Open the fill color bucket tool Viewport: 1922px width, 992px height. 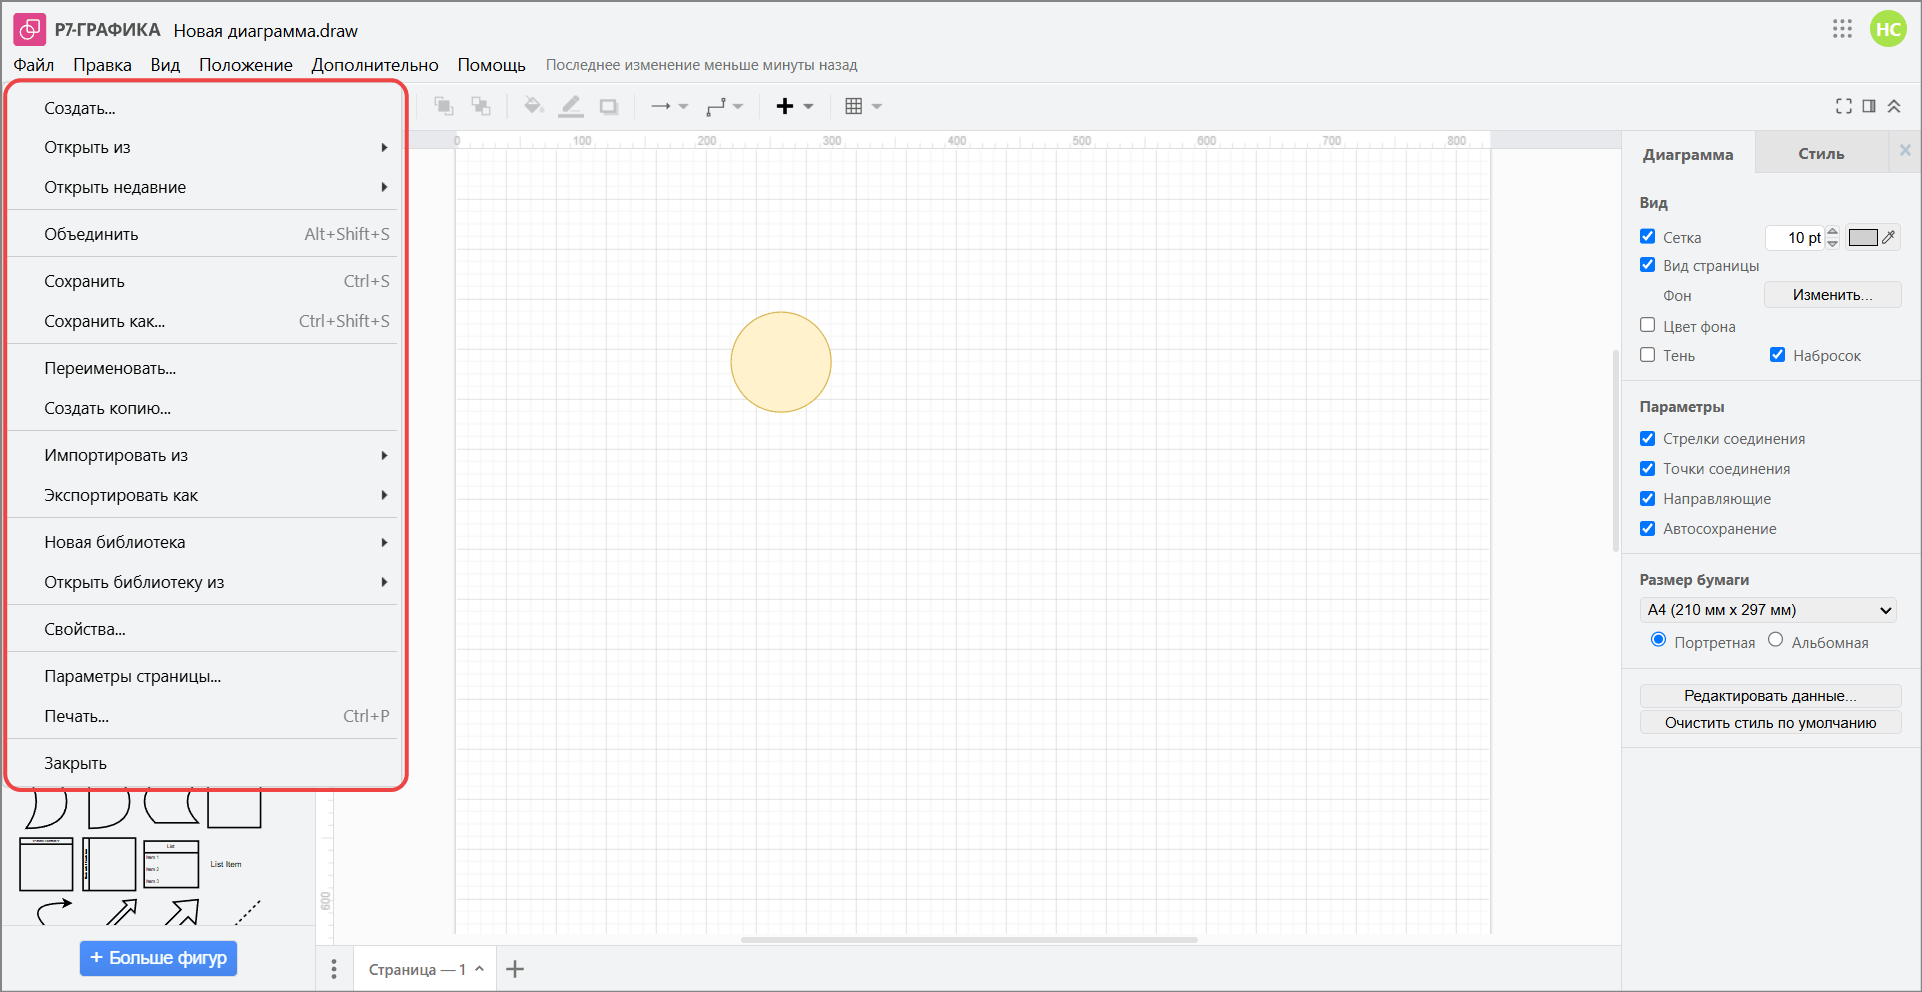[x=533, y=106]
